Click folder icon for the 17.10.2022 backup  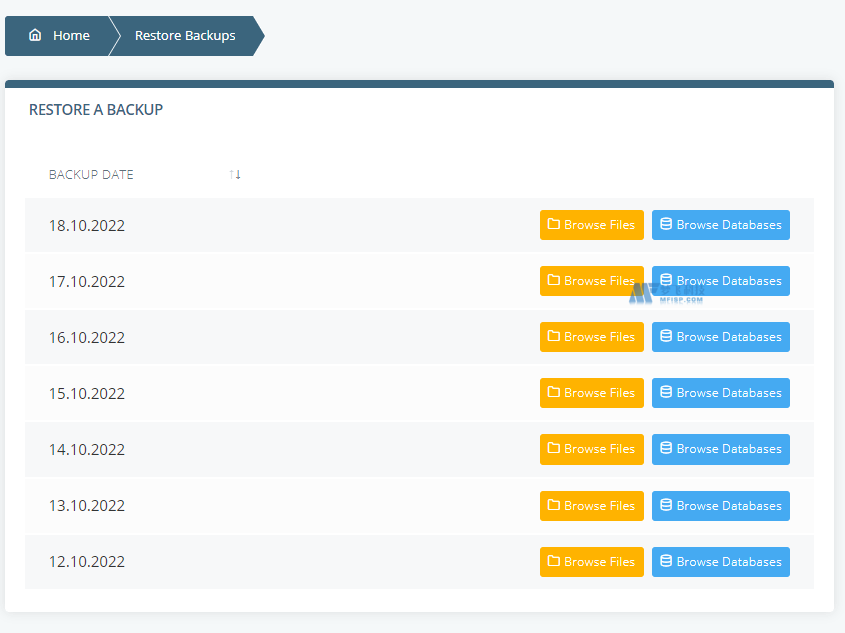554,281
